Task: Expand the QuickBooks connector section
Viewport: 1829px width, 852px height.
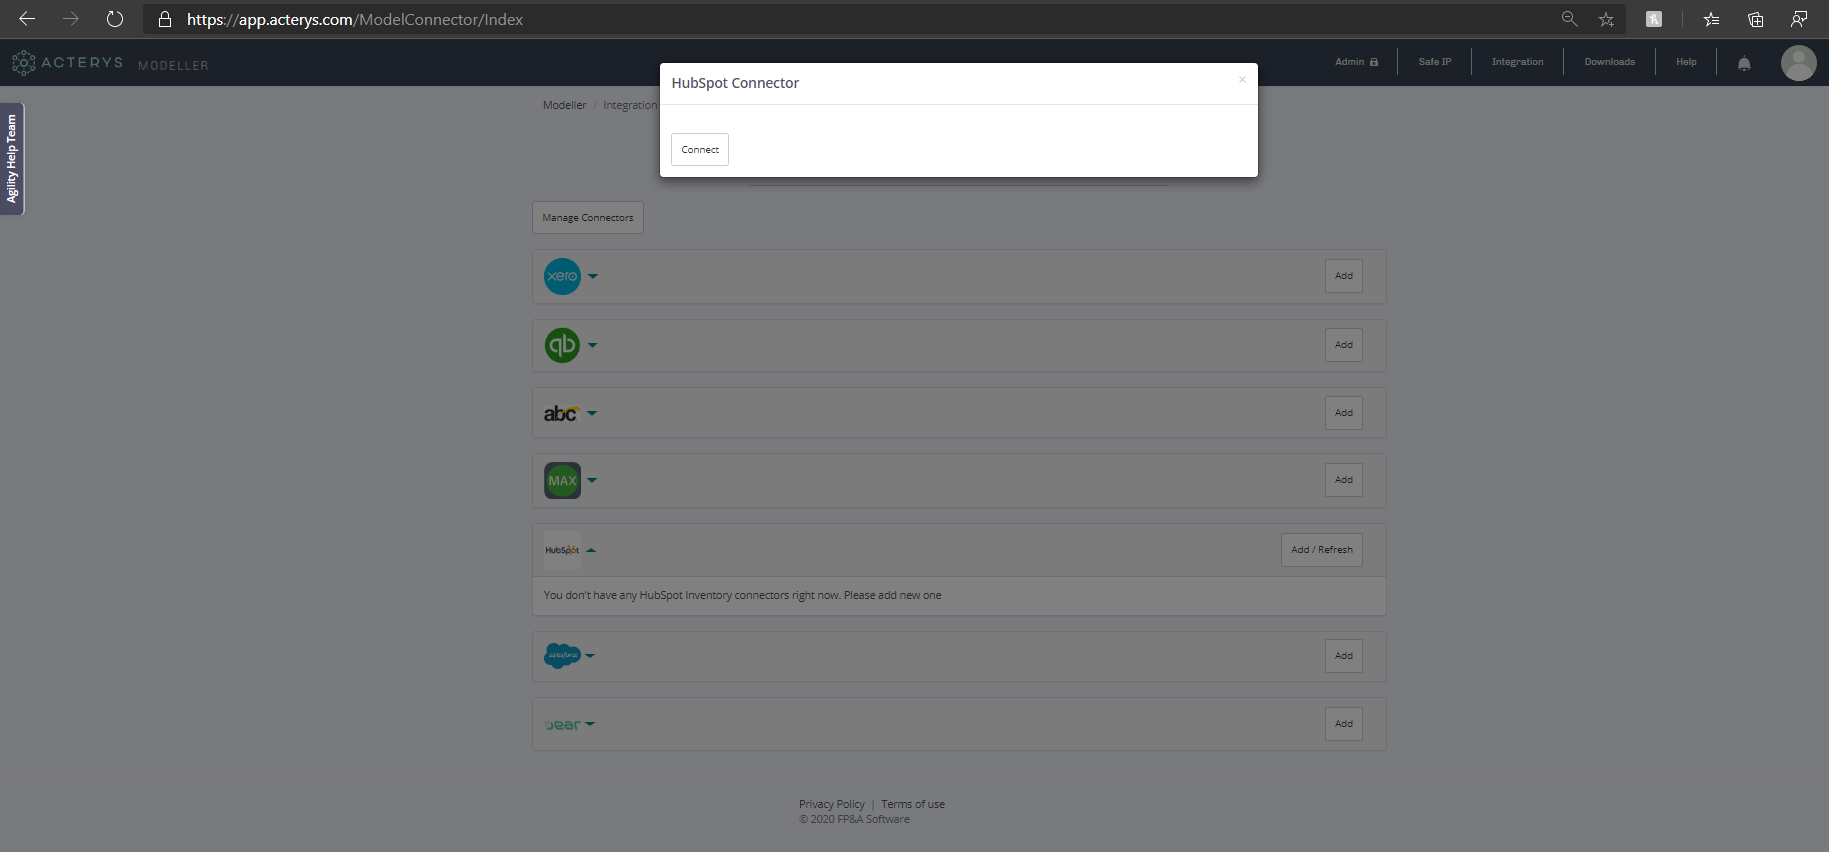Action: [x=593, y=345]
